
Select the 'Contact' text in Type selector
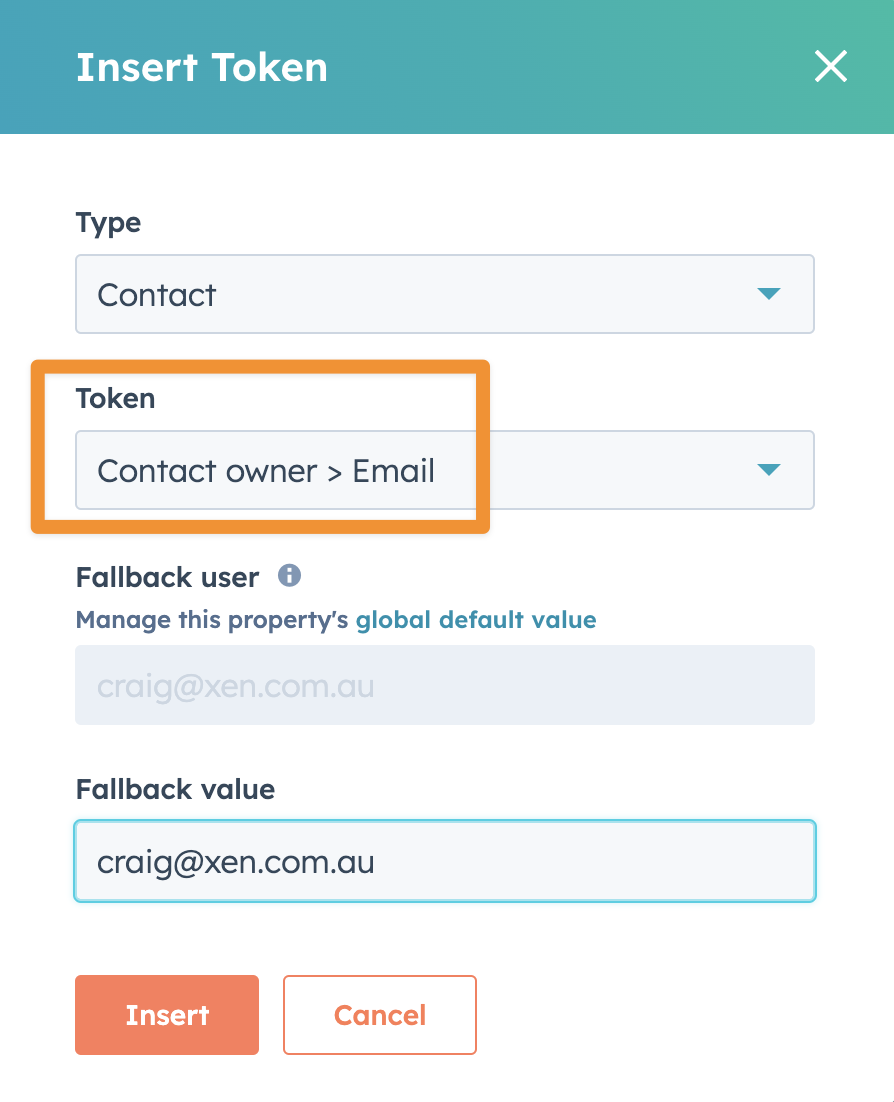[x=157, y=294]
